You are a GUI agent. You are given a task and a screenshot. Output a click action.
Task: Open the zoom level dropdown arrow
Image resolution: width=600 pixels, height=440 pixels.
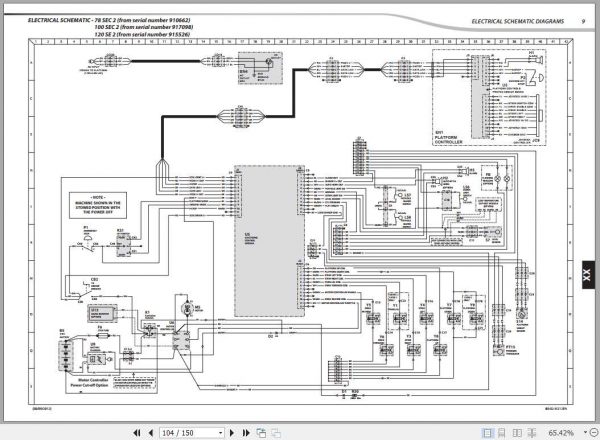click(x=585, y=432)
